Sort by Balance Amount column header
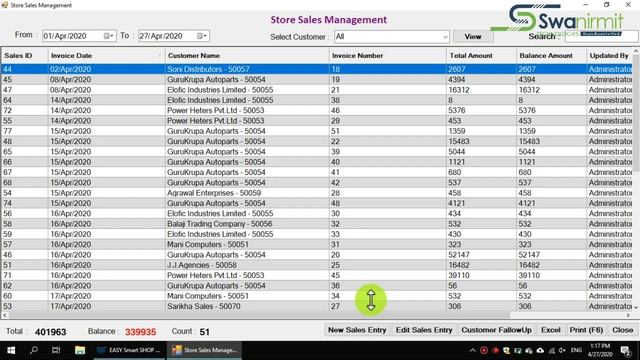Screen dimensions: 640x360 click(x=551, y=56)
